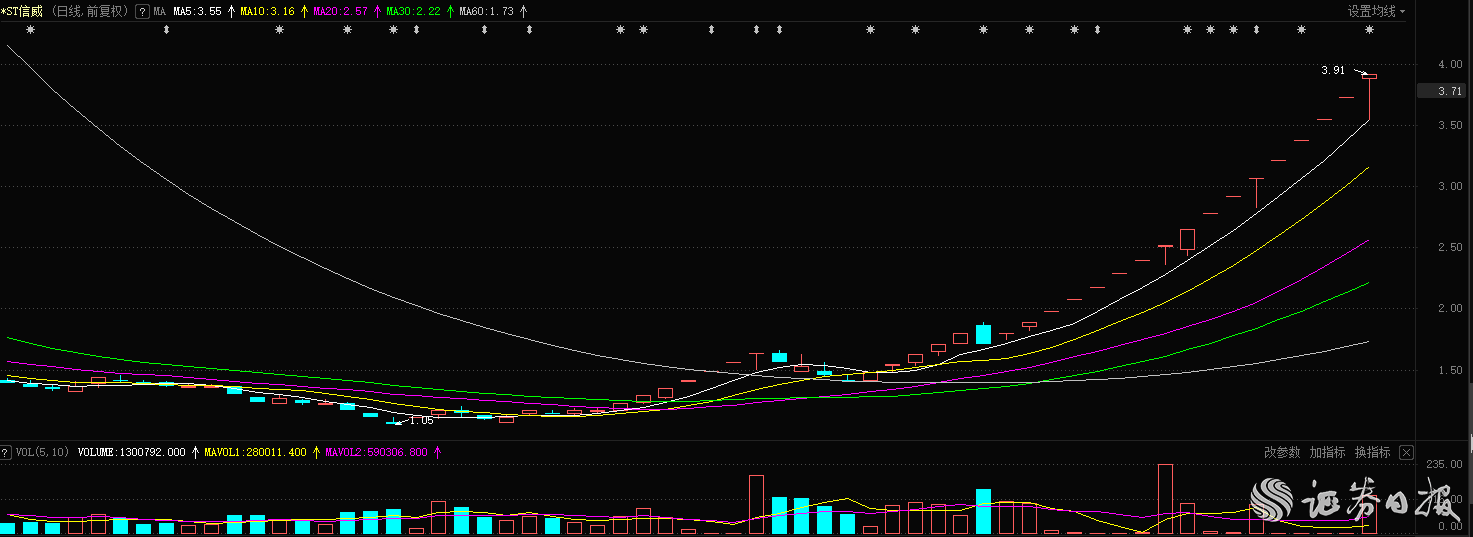Click the white MA5 arrow indicator
Image resolution: width=1473 pixels, height=537 pixels.
(x=232, y=12)
